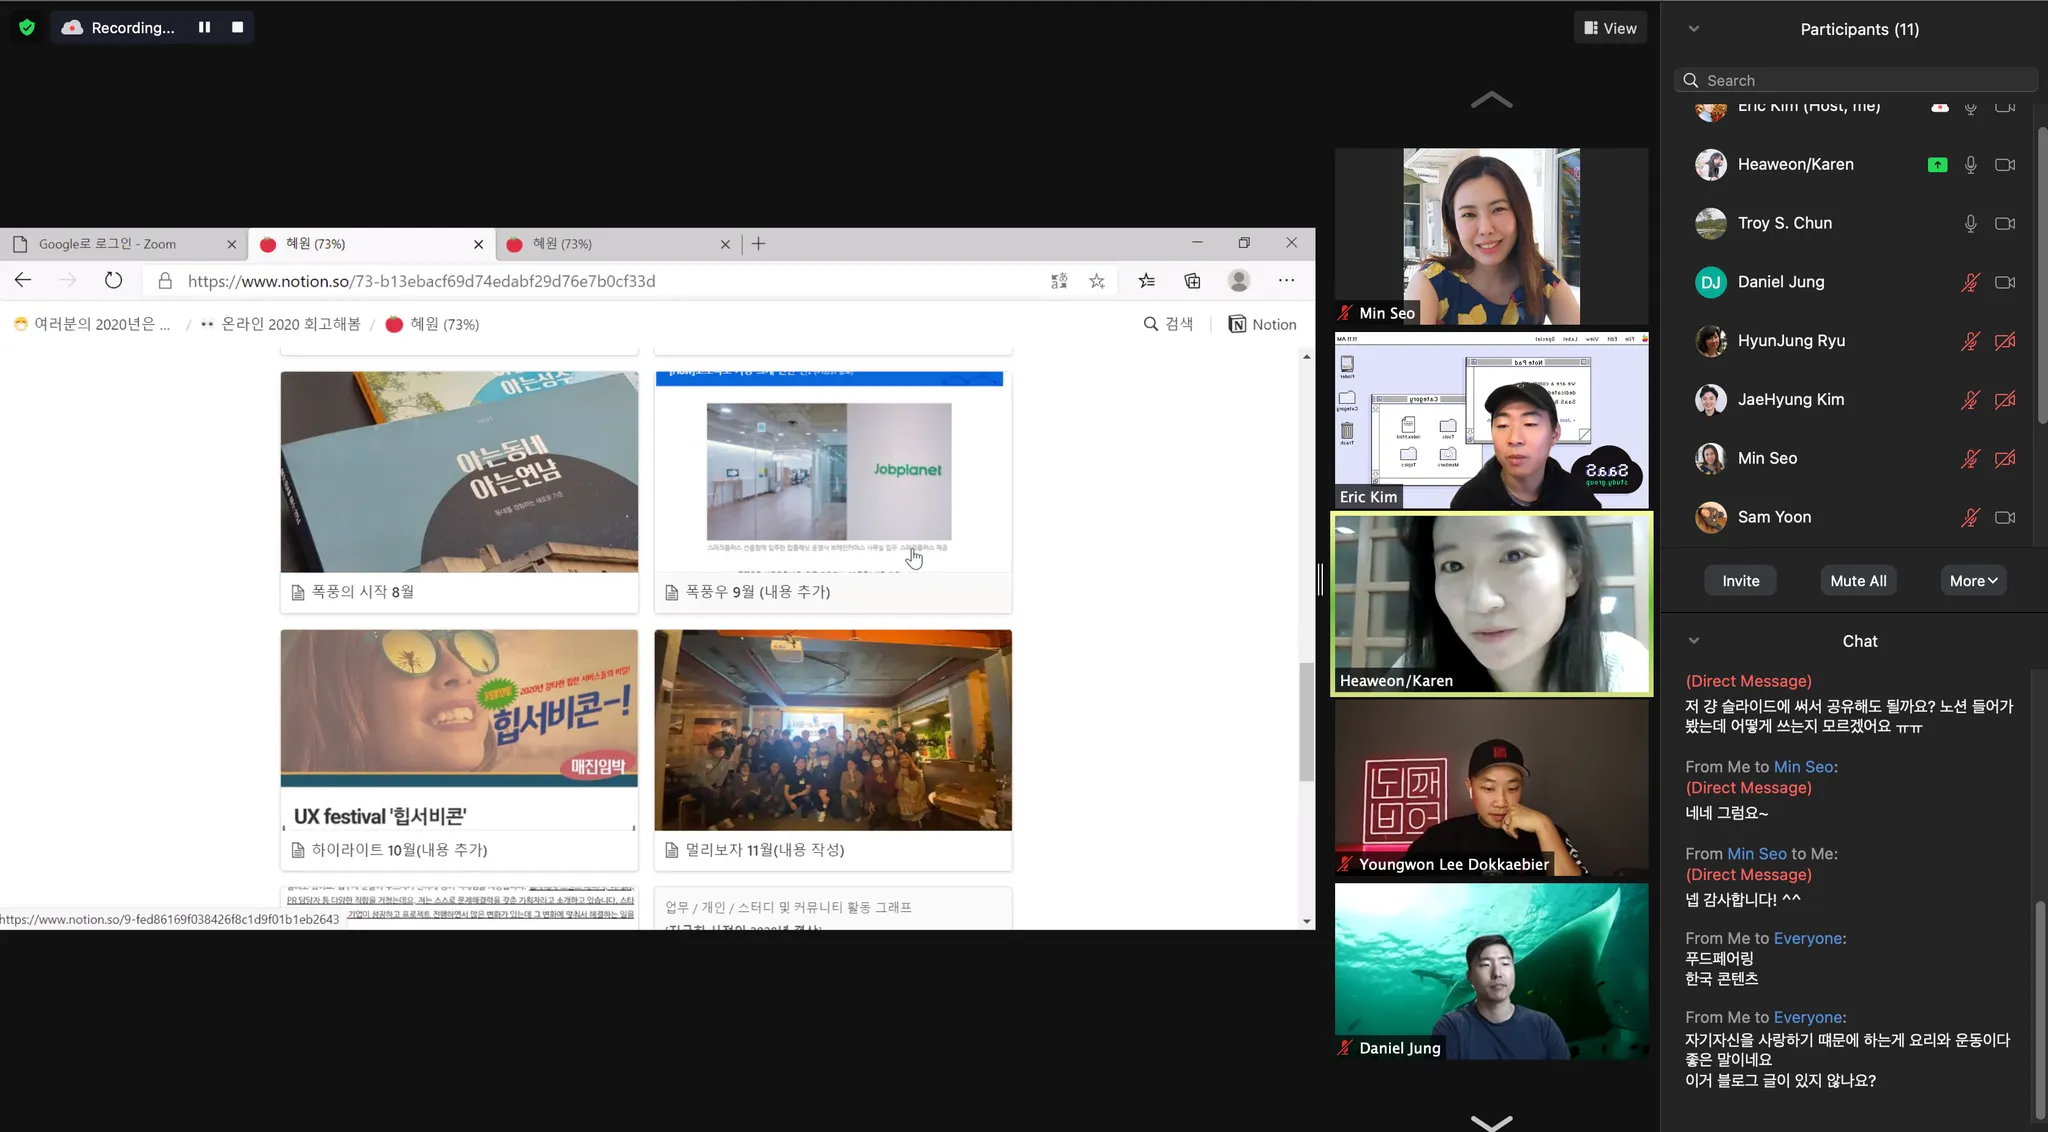Click the green encryption shield icon
This screenshot has width=2048, height=1132.
[27, 27]
